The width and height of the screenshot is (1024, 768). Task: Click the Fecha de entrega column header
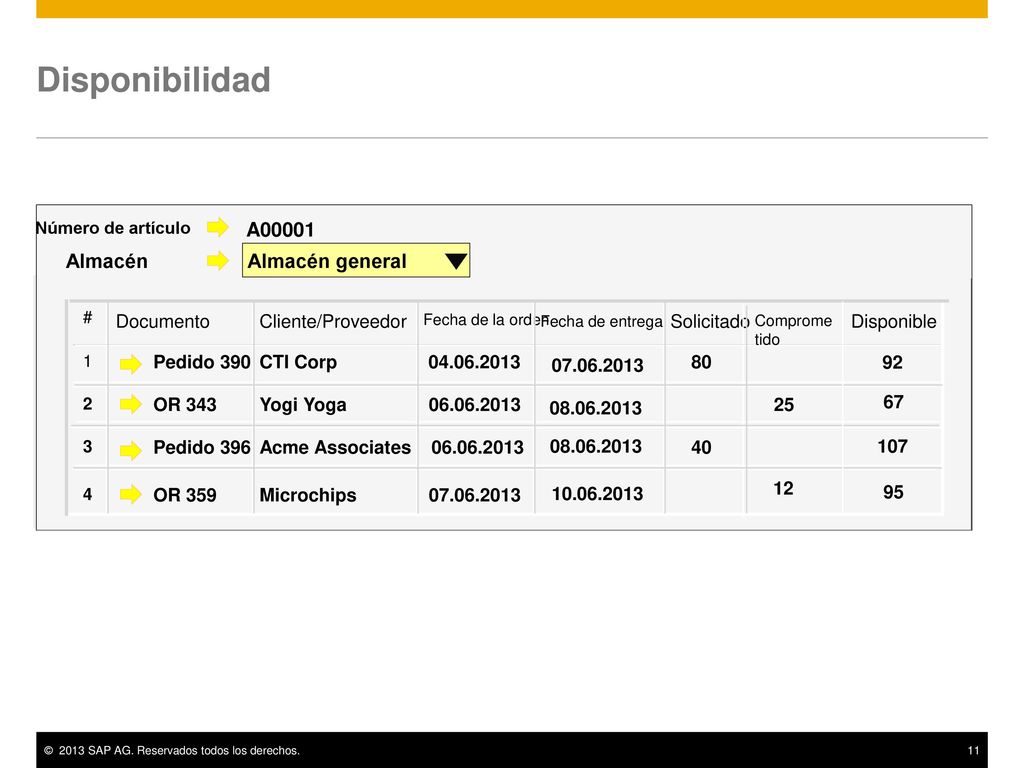pos(601,321)
